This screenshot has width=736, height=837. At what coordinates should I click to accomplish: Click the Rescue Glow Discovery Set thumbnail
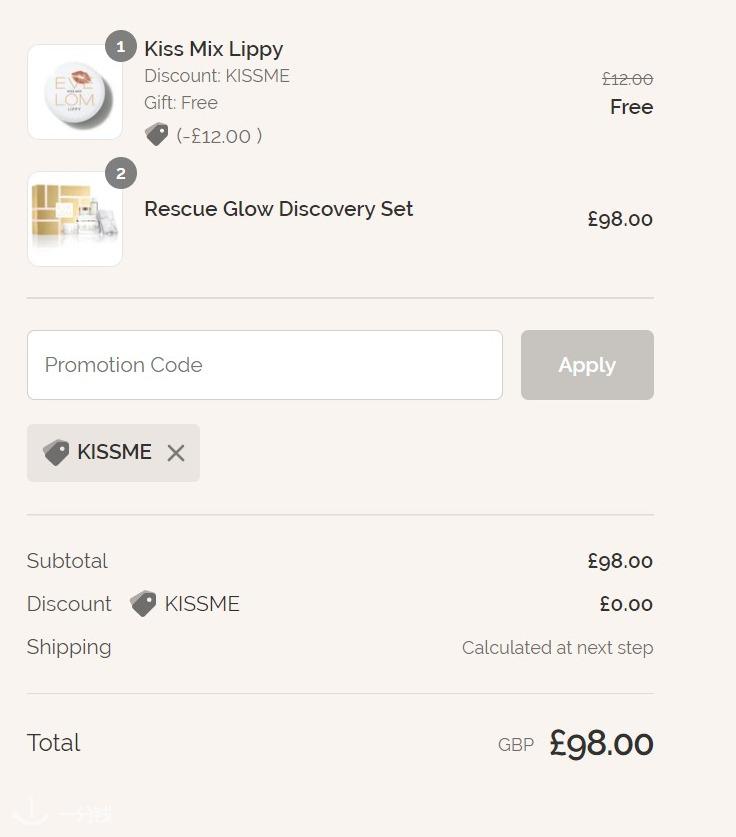click(75, 219)
